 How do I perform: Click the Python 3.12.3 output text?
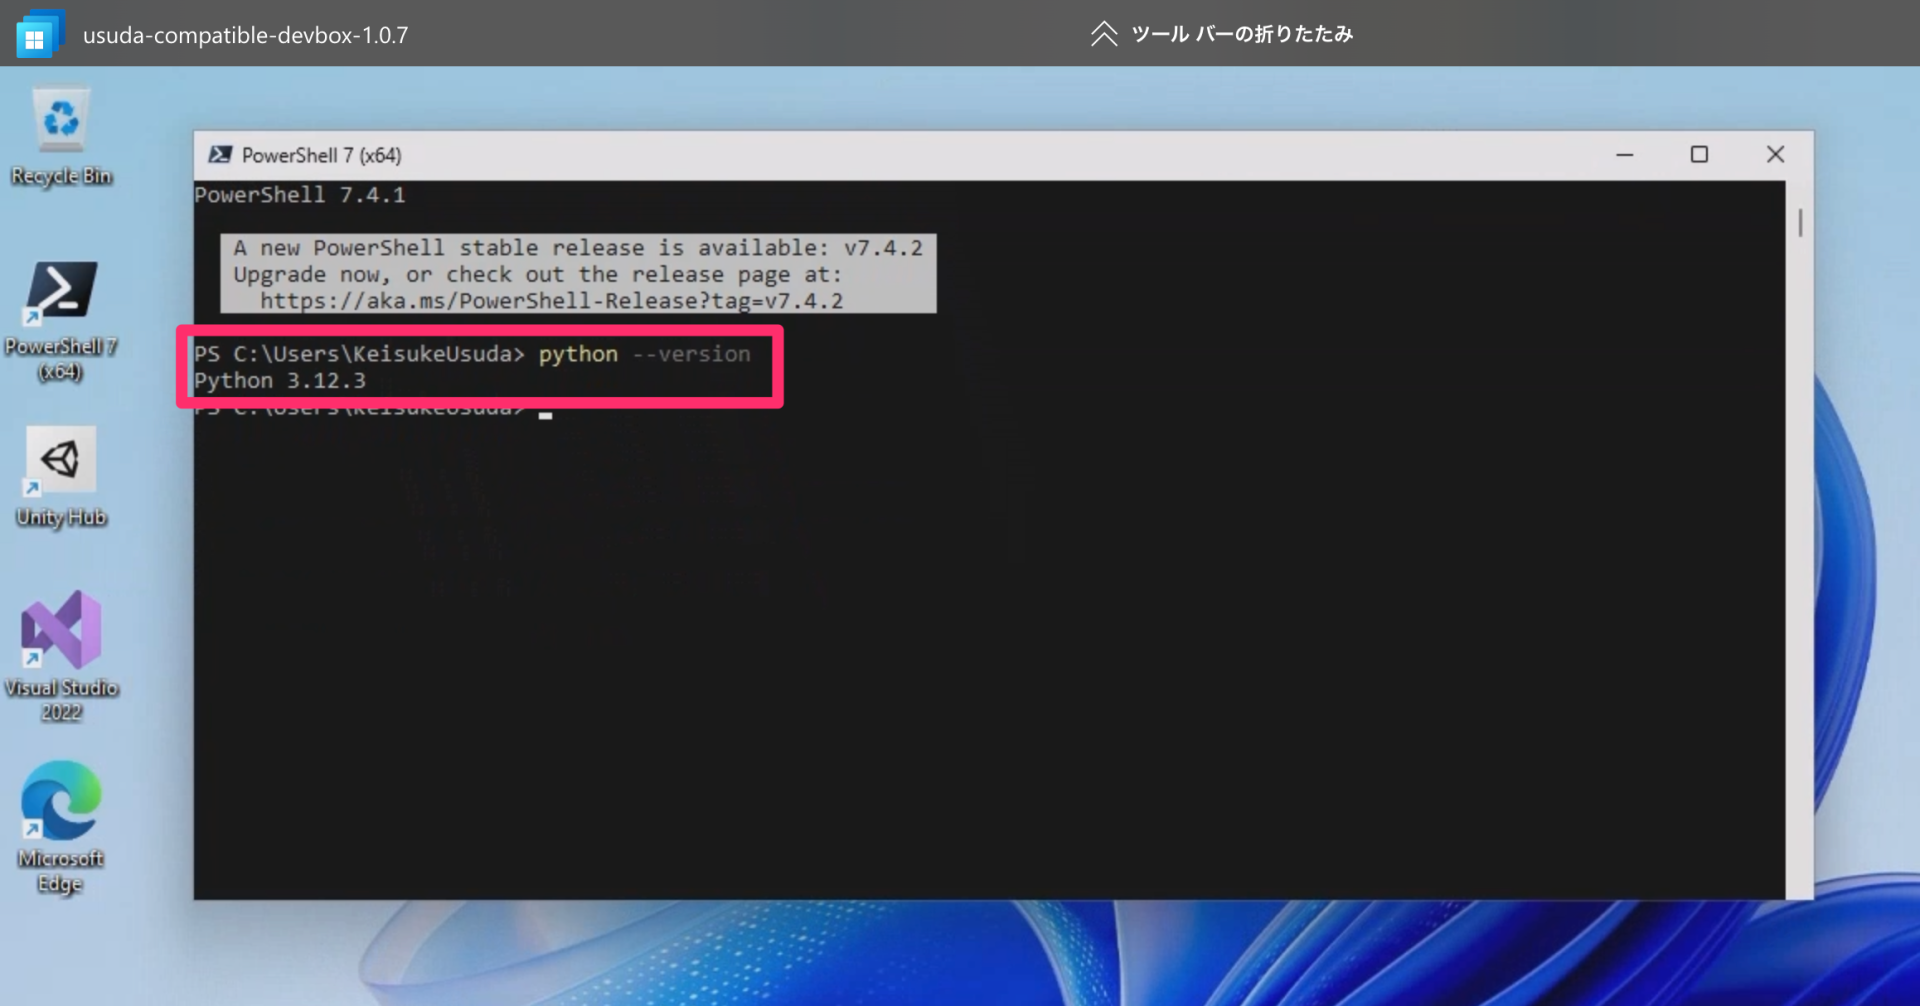tap(280, 380)
